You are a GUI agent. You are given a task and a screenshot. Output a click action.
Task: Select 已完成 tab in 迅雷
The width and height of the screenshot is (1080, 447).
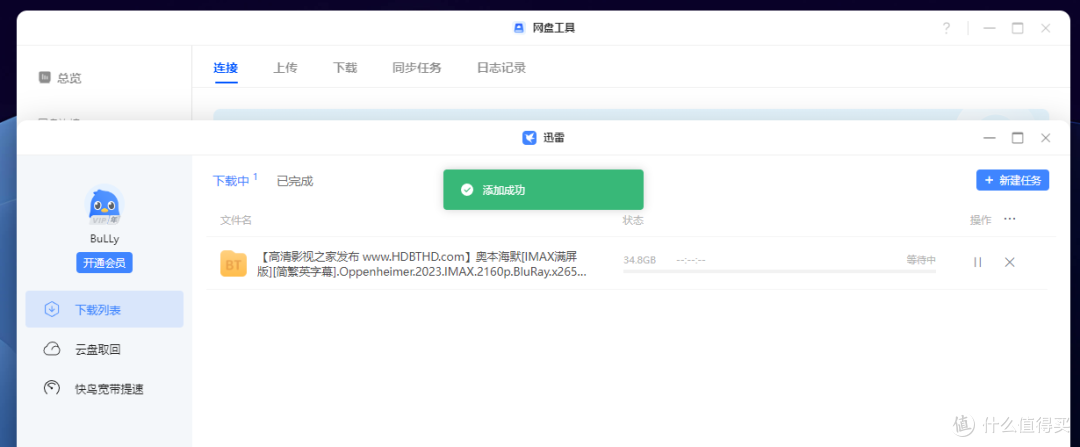click(295, 181)
